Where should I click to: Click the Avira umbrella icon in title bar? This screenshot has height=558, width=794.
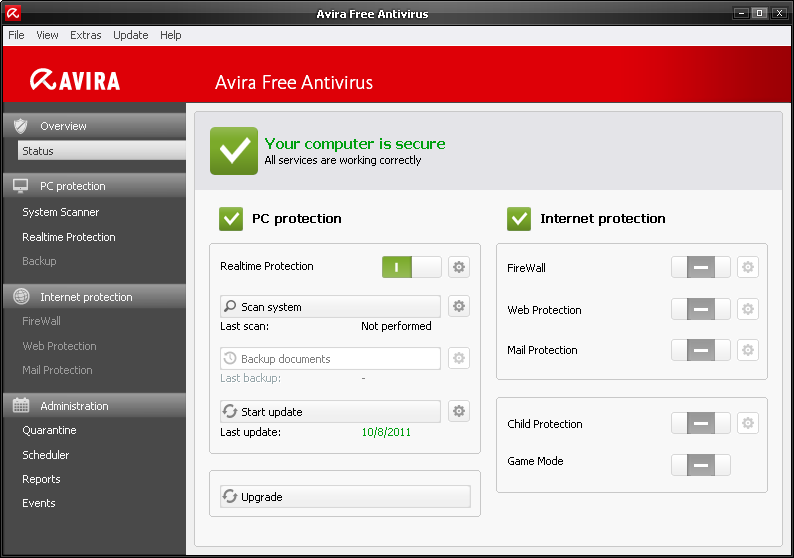pyautogui.click(x=13, y=13)
